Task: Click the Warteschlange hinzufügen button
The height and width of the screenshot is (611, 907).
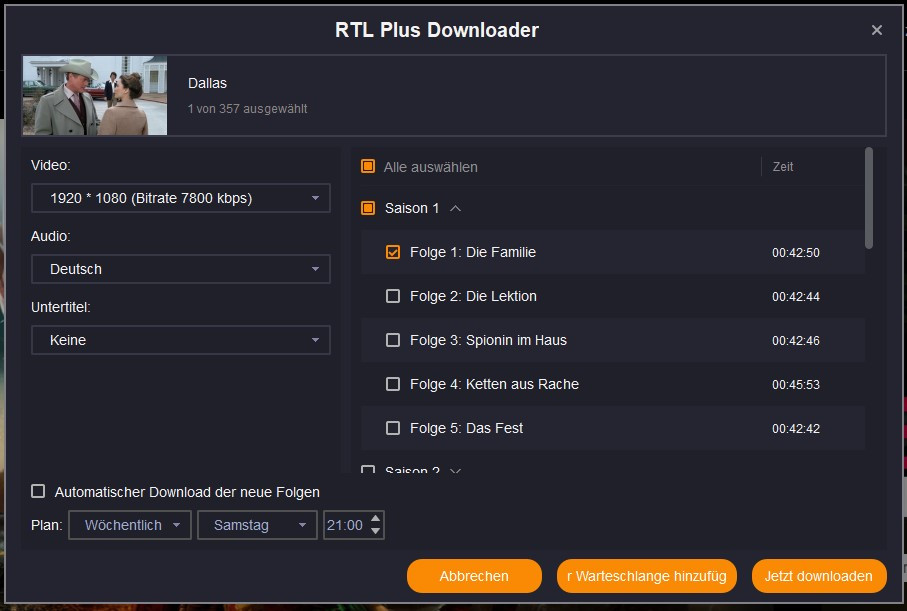Action: (x=647, y=576)
